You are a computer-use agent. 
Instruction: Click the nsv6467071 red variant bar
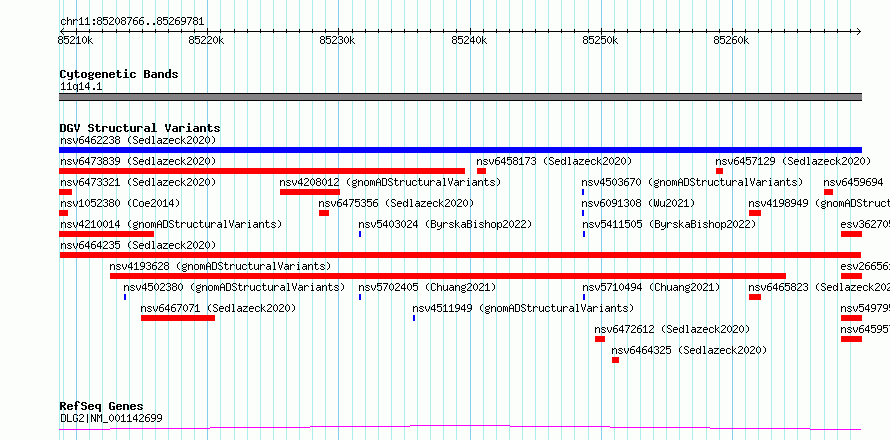click(178, 318)
